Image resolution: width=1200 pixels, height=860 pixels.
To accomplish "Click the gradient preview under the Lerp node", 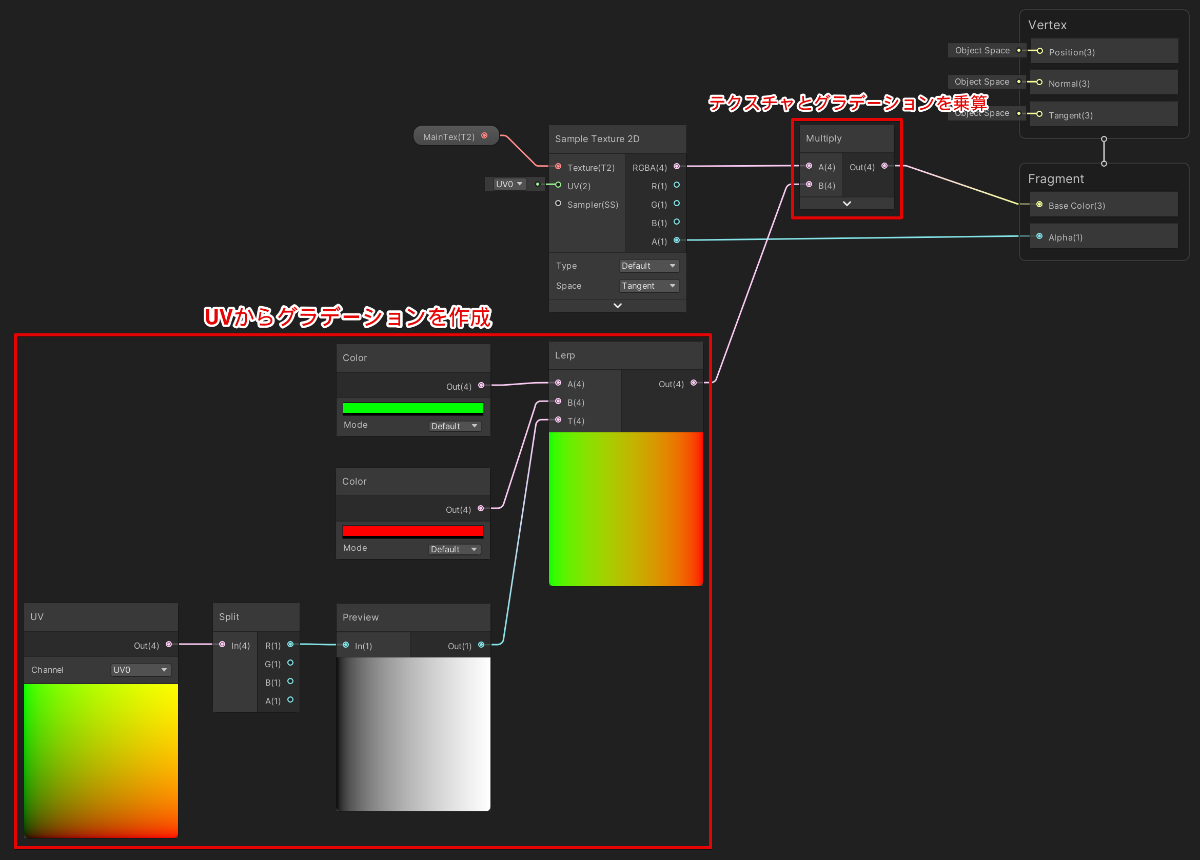I will [x=625, y=507].
